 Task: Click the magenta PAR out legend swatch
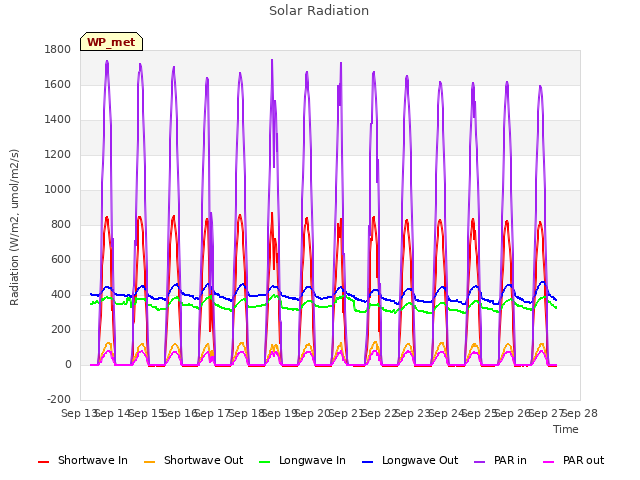549,462
